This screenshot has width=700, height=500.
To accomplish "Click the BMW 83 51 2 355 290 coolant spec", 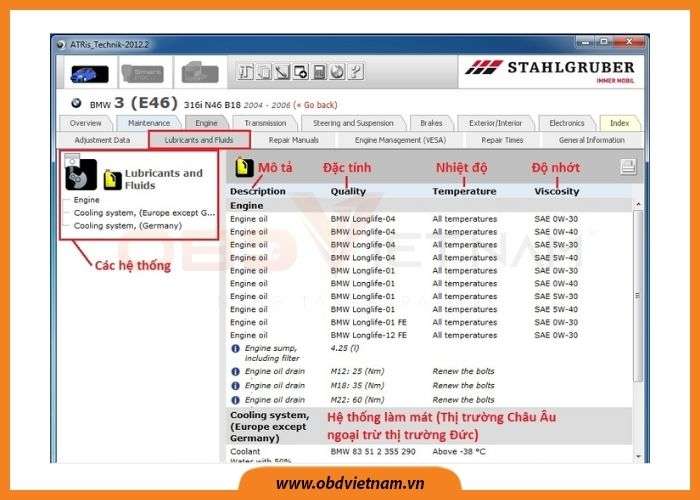I will [373, 452].
